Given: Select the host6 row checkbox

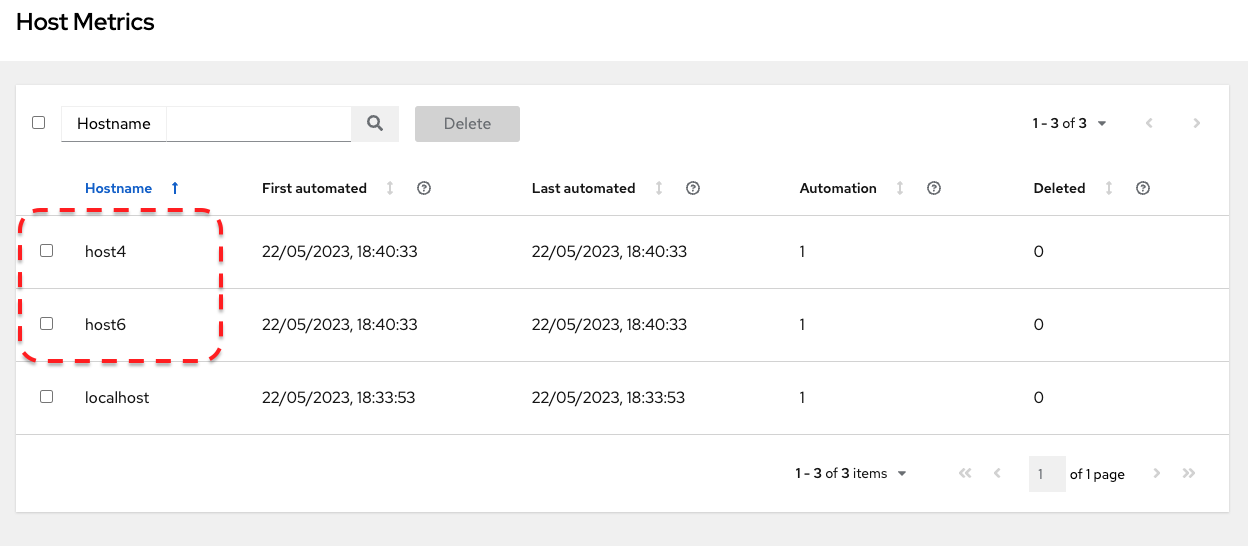Looking at the screenshot, I should [46, 324].
